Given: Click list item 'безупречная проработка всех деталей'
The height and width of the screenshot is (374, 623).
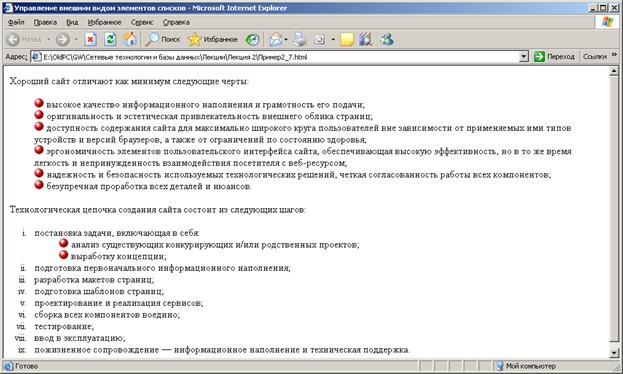Looking at the screenshot, I should [x=125, y=186].
